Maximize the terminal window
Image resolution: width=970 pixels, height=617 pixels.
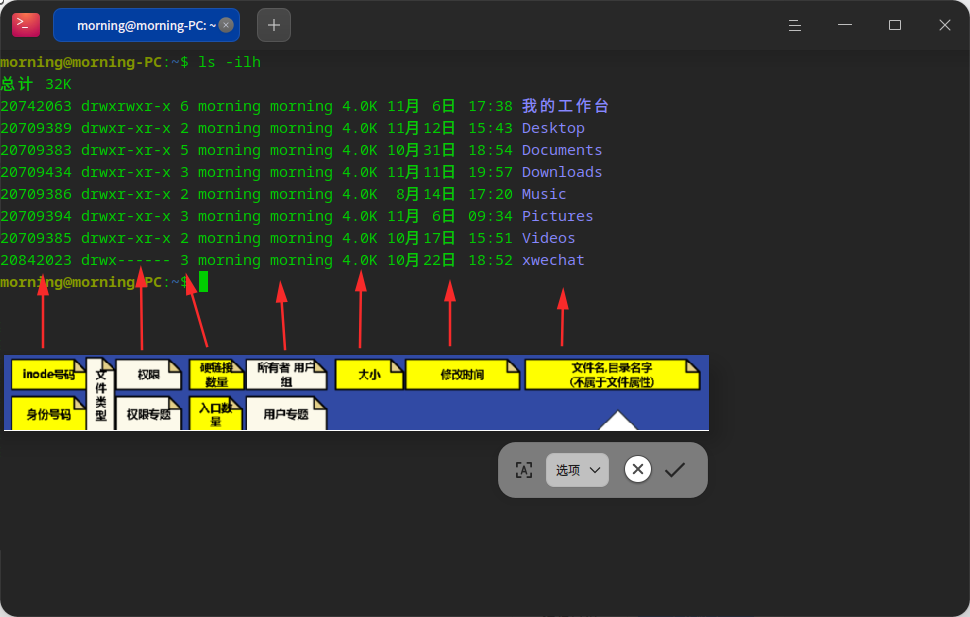[x=895, y=25]
